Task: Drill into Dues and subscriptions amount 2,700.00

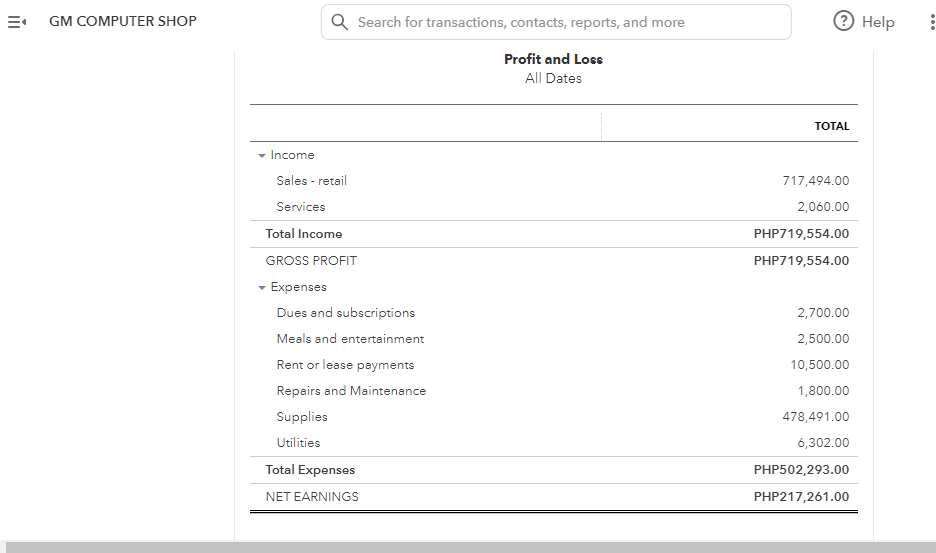Action: pos(823,313)
